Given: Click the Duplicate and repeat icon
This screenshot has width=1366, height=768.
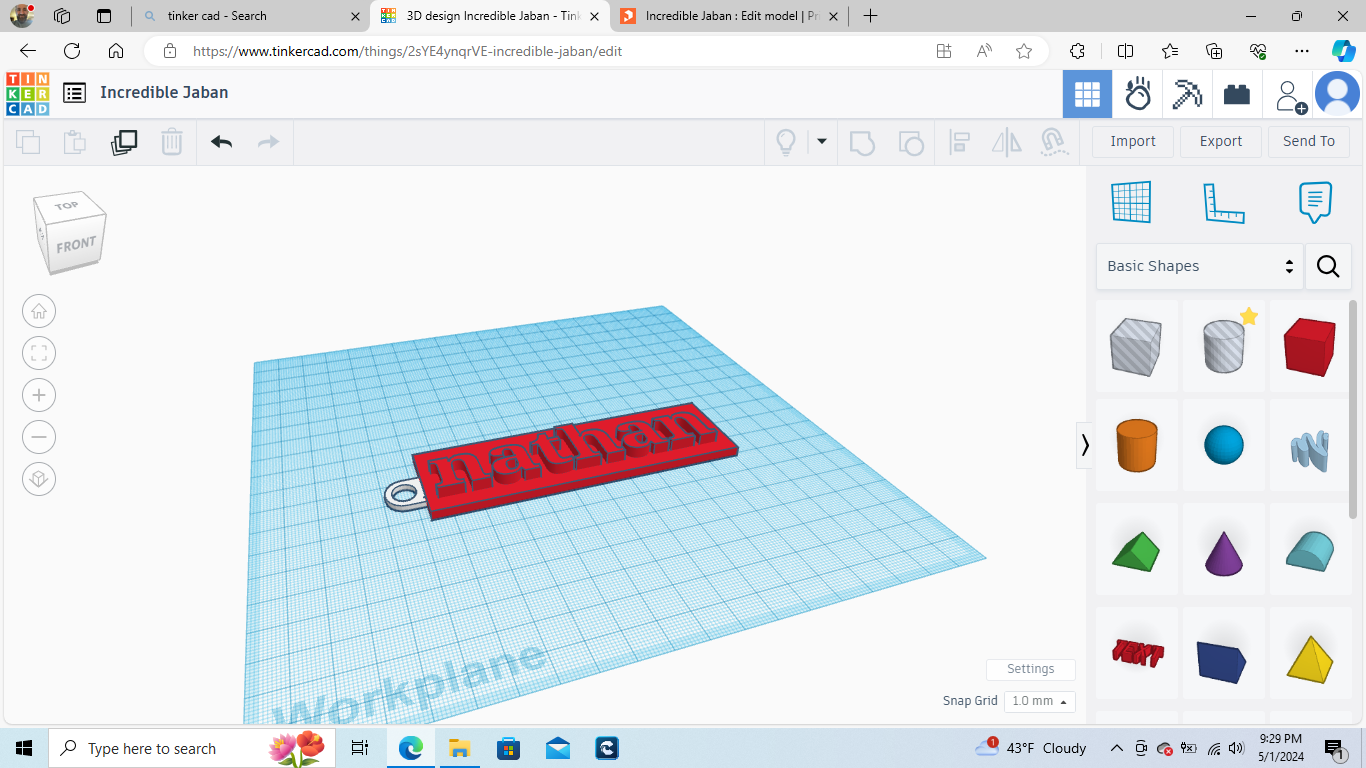Looking at the screenshot, I should tap(124, 142).
